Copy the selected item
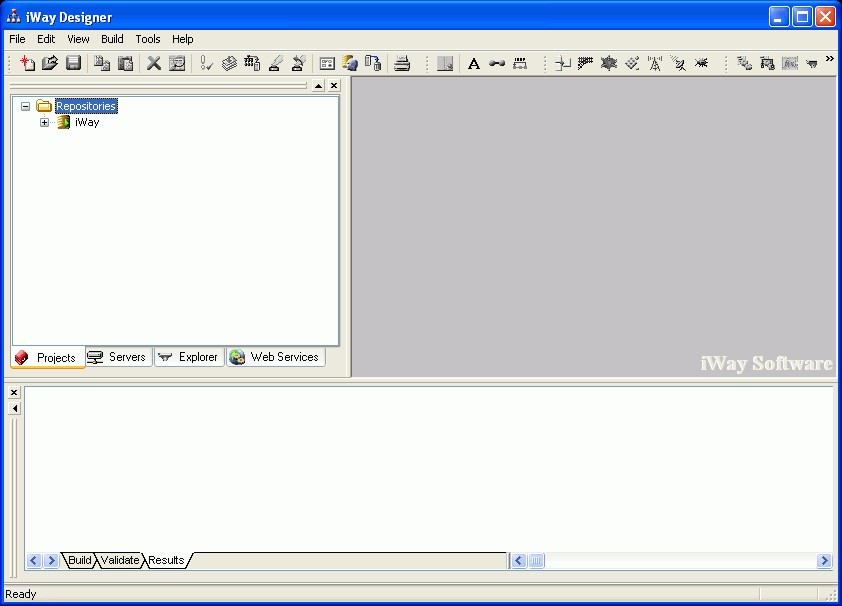The width and height of the screenshot is (842, 606). (101, 63)
